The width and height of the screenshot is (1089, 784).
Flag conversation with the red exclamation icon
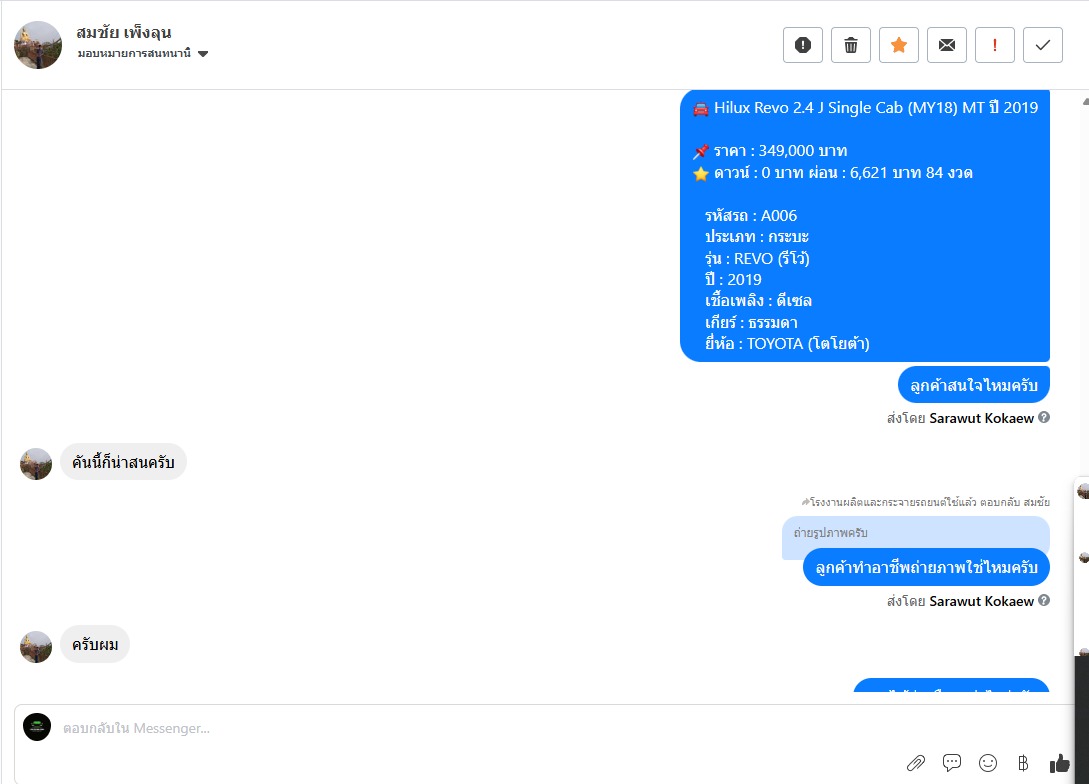(x=995, y=45)
